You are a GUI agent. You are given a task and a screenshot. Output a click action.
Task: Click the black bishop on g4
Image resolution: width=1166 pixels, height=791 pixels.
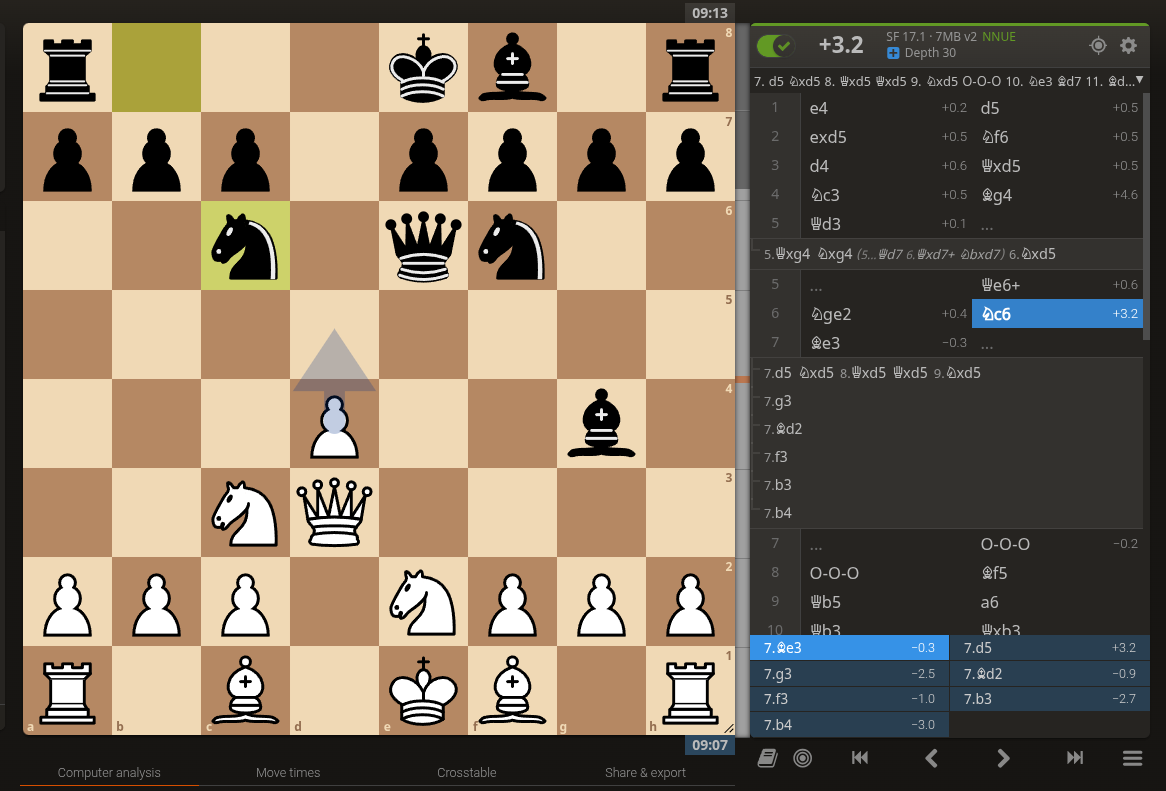tap(602, 424)
